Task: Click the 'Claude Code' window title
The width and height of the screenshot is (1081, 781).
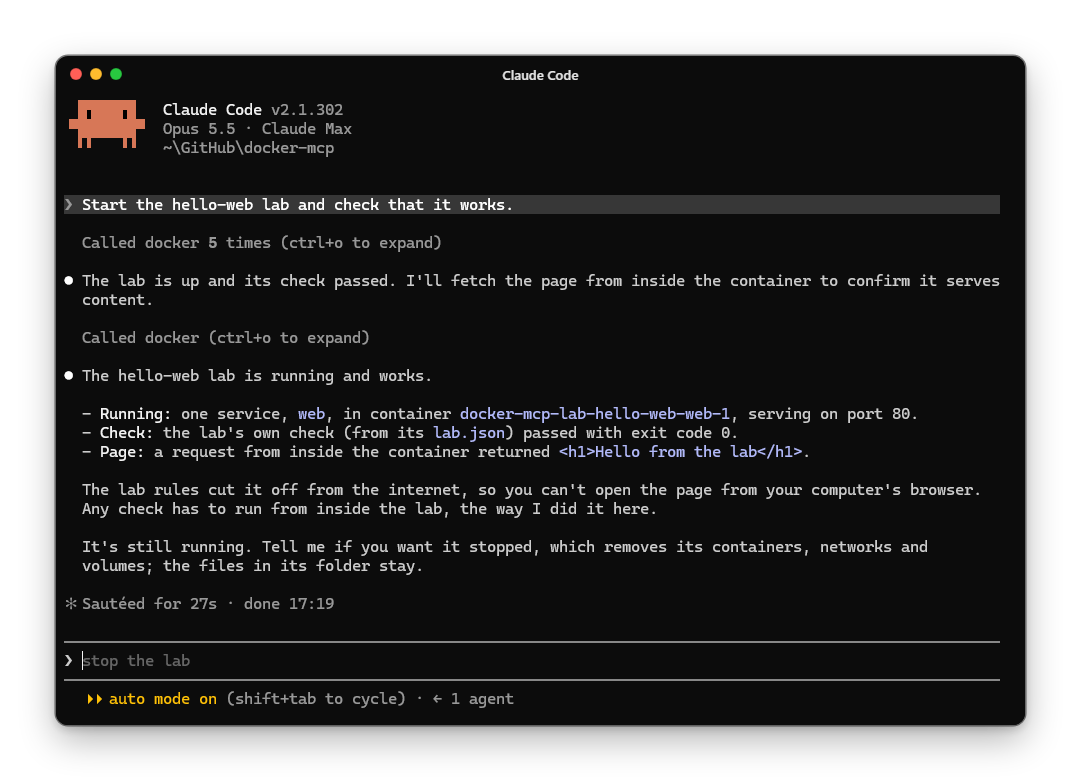Action: coord(540,76)
